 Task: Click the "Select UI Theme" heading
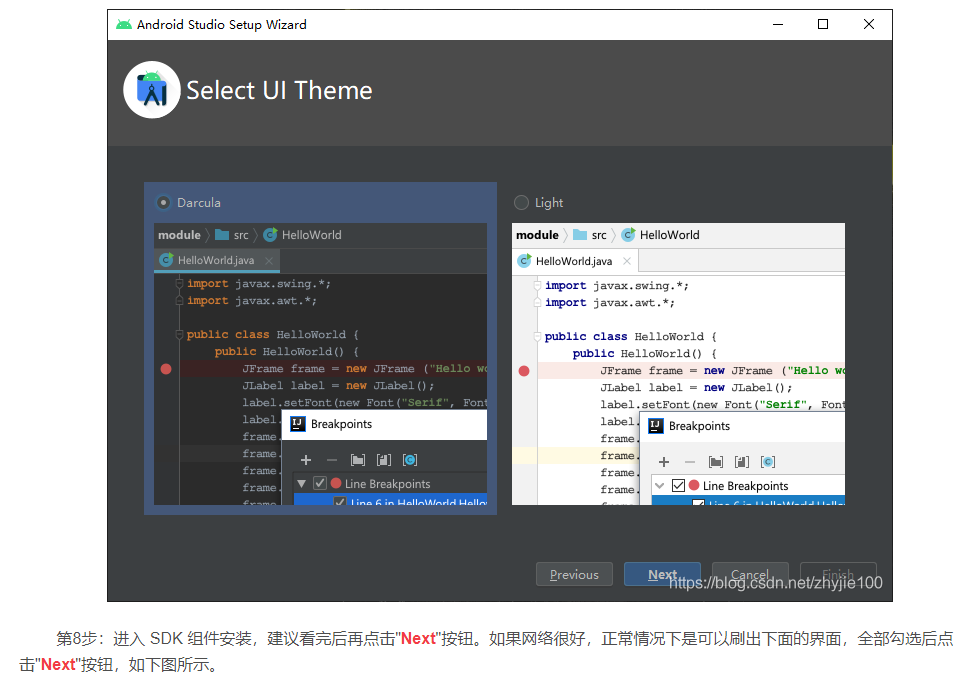[279, 90]
